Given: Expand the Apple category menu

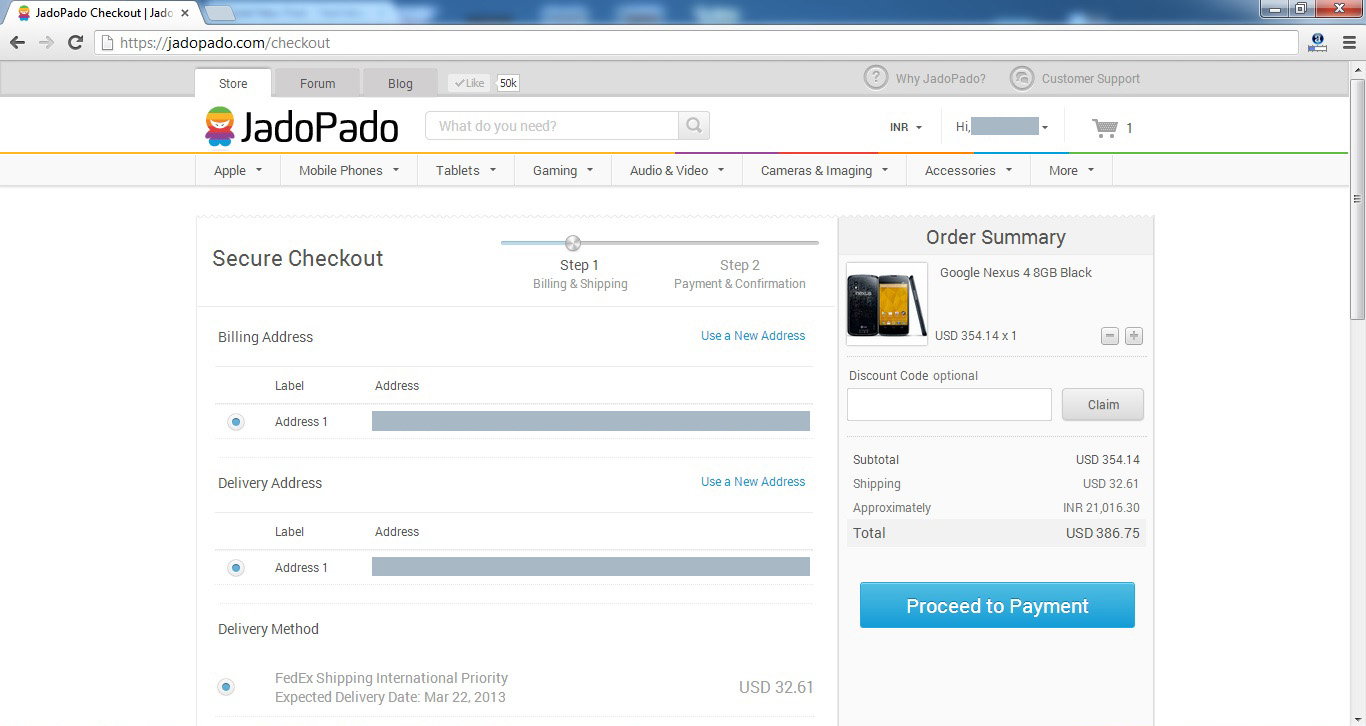Looking at the screenshot, I should [x=238, y=170].
